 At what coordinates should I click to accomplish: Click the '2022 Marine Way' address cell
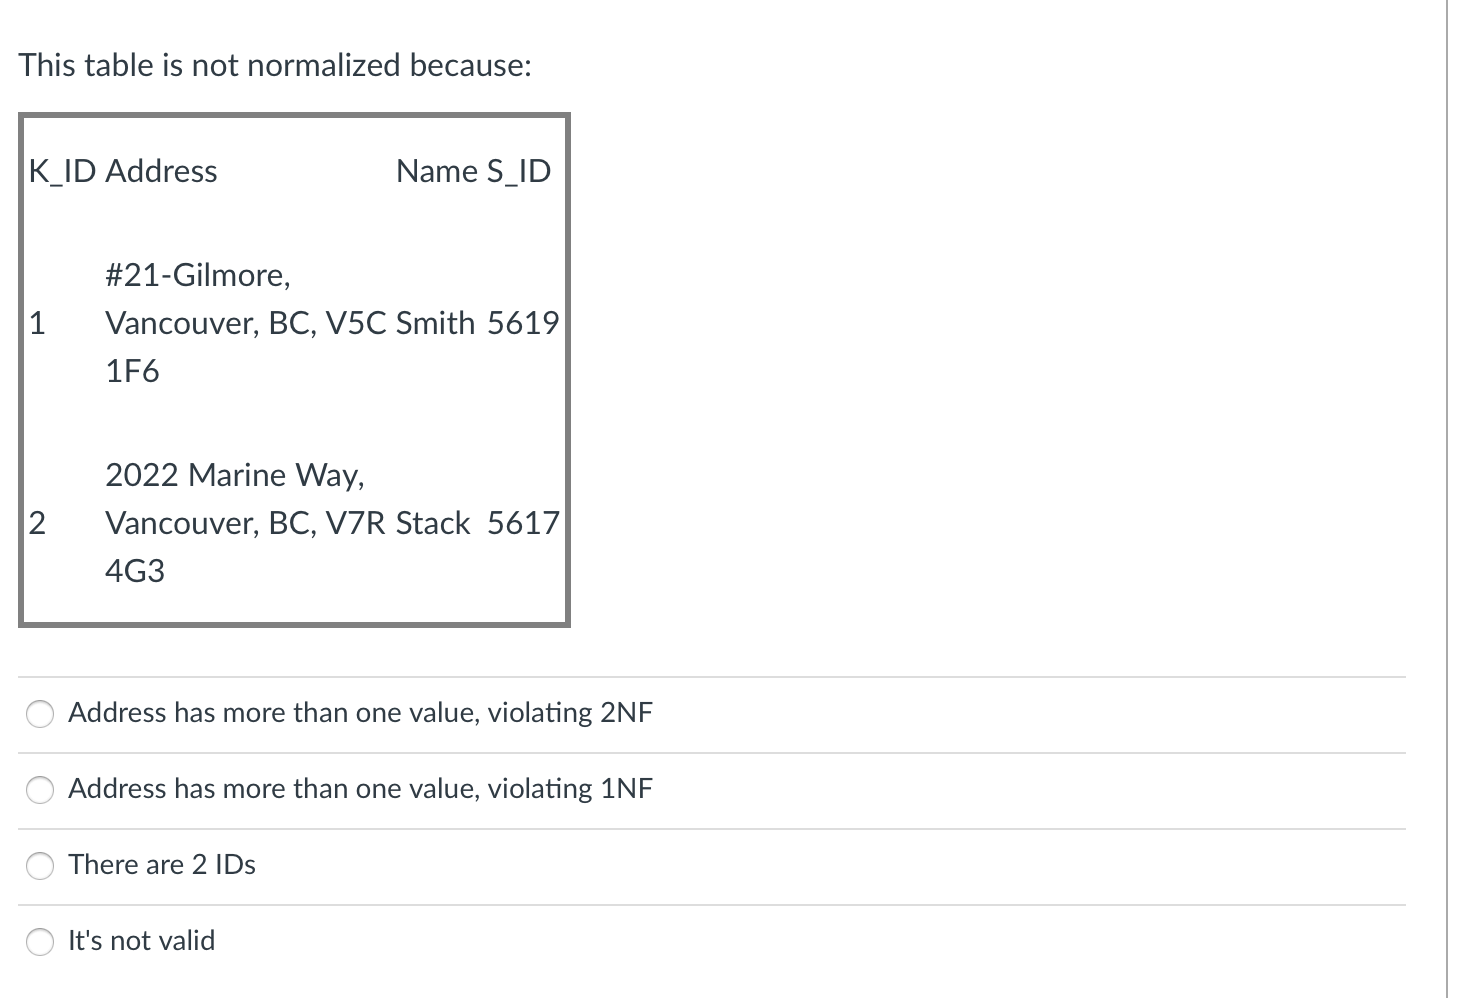(236, 475)
